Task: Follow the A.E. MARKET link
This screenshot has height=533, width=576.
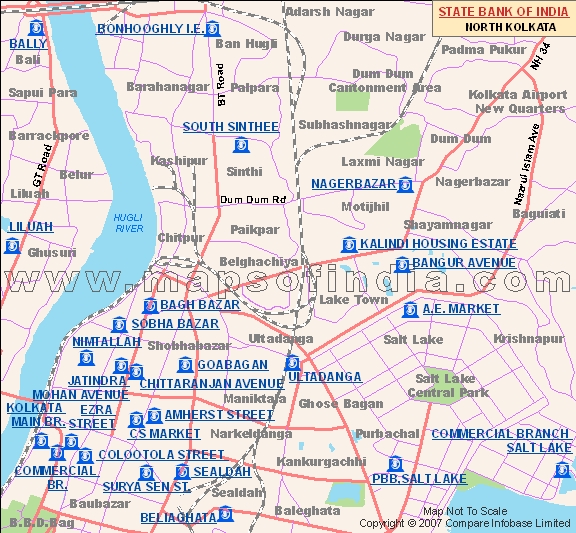Action: click(461, 309)
